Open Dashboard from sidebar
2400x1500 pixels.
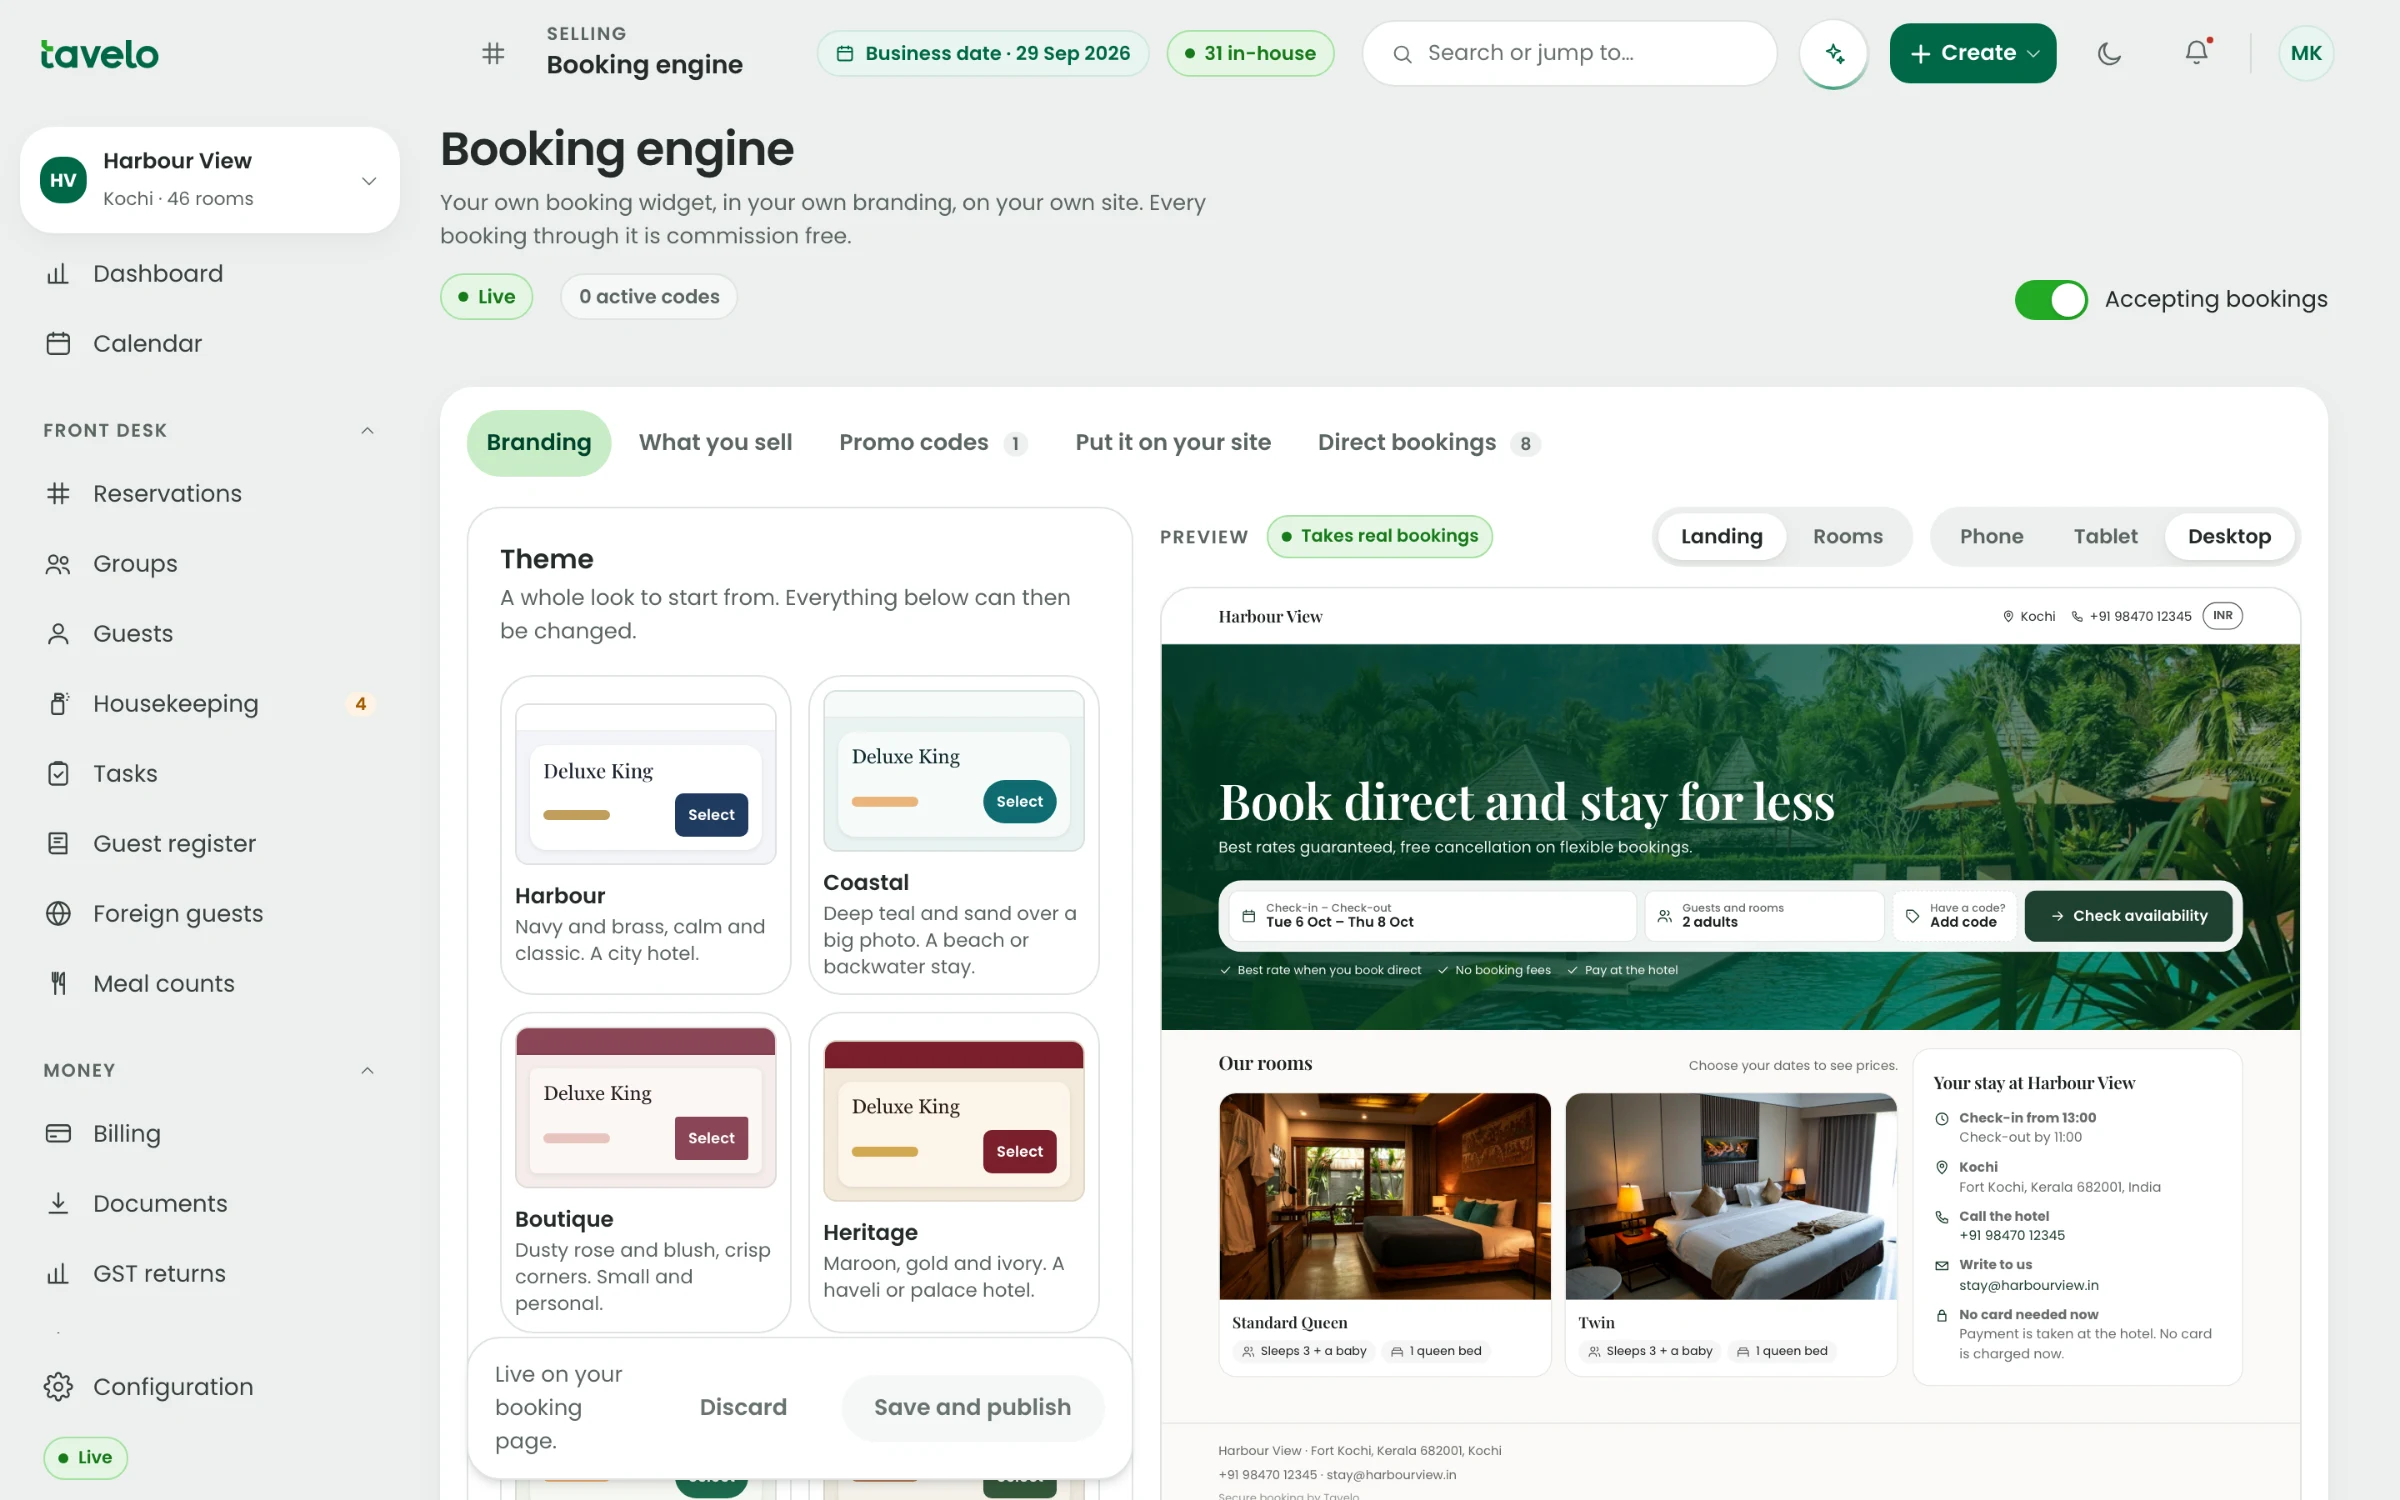pos(210,273)
